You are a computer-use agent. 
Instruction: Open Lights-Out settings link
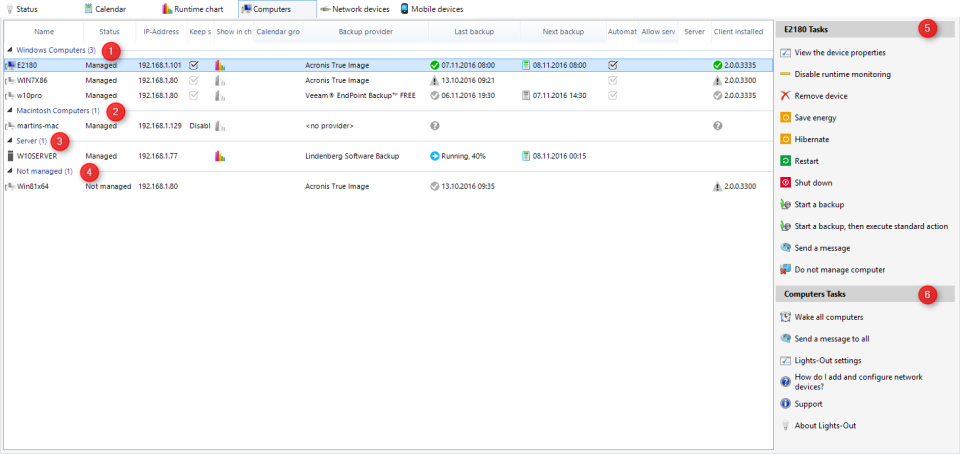pos(827,360)
